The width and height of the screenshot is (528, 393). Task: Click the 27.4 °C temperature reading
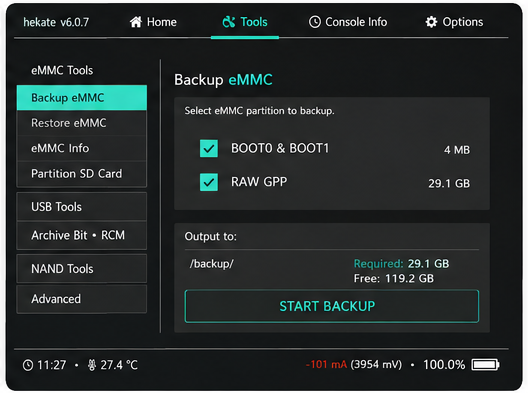(x=119, y=365)
